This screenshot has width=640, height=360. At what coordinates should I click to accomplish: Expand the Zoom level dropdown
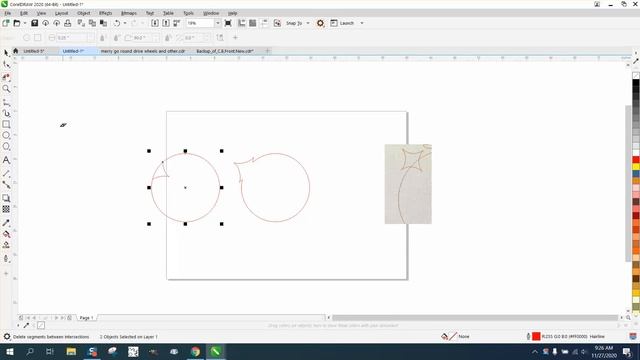point(218,23)
